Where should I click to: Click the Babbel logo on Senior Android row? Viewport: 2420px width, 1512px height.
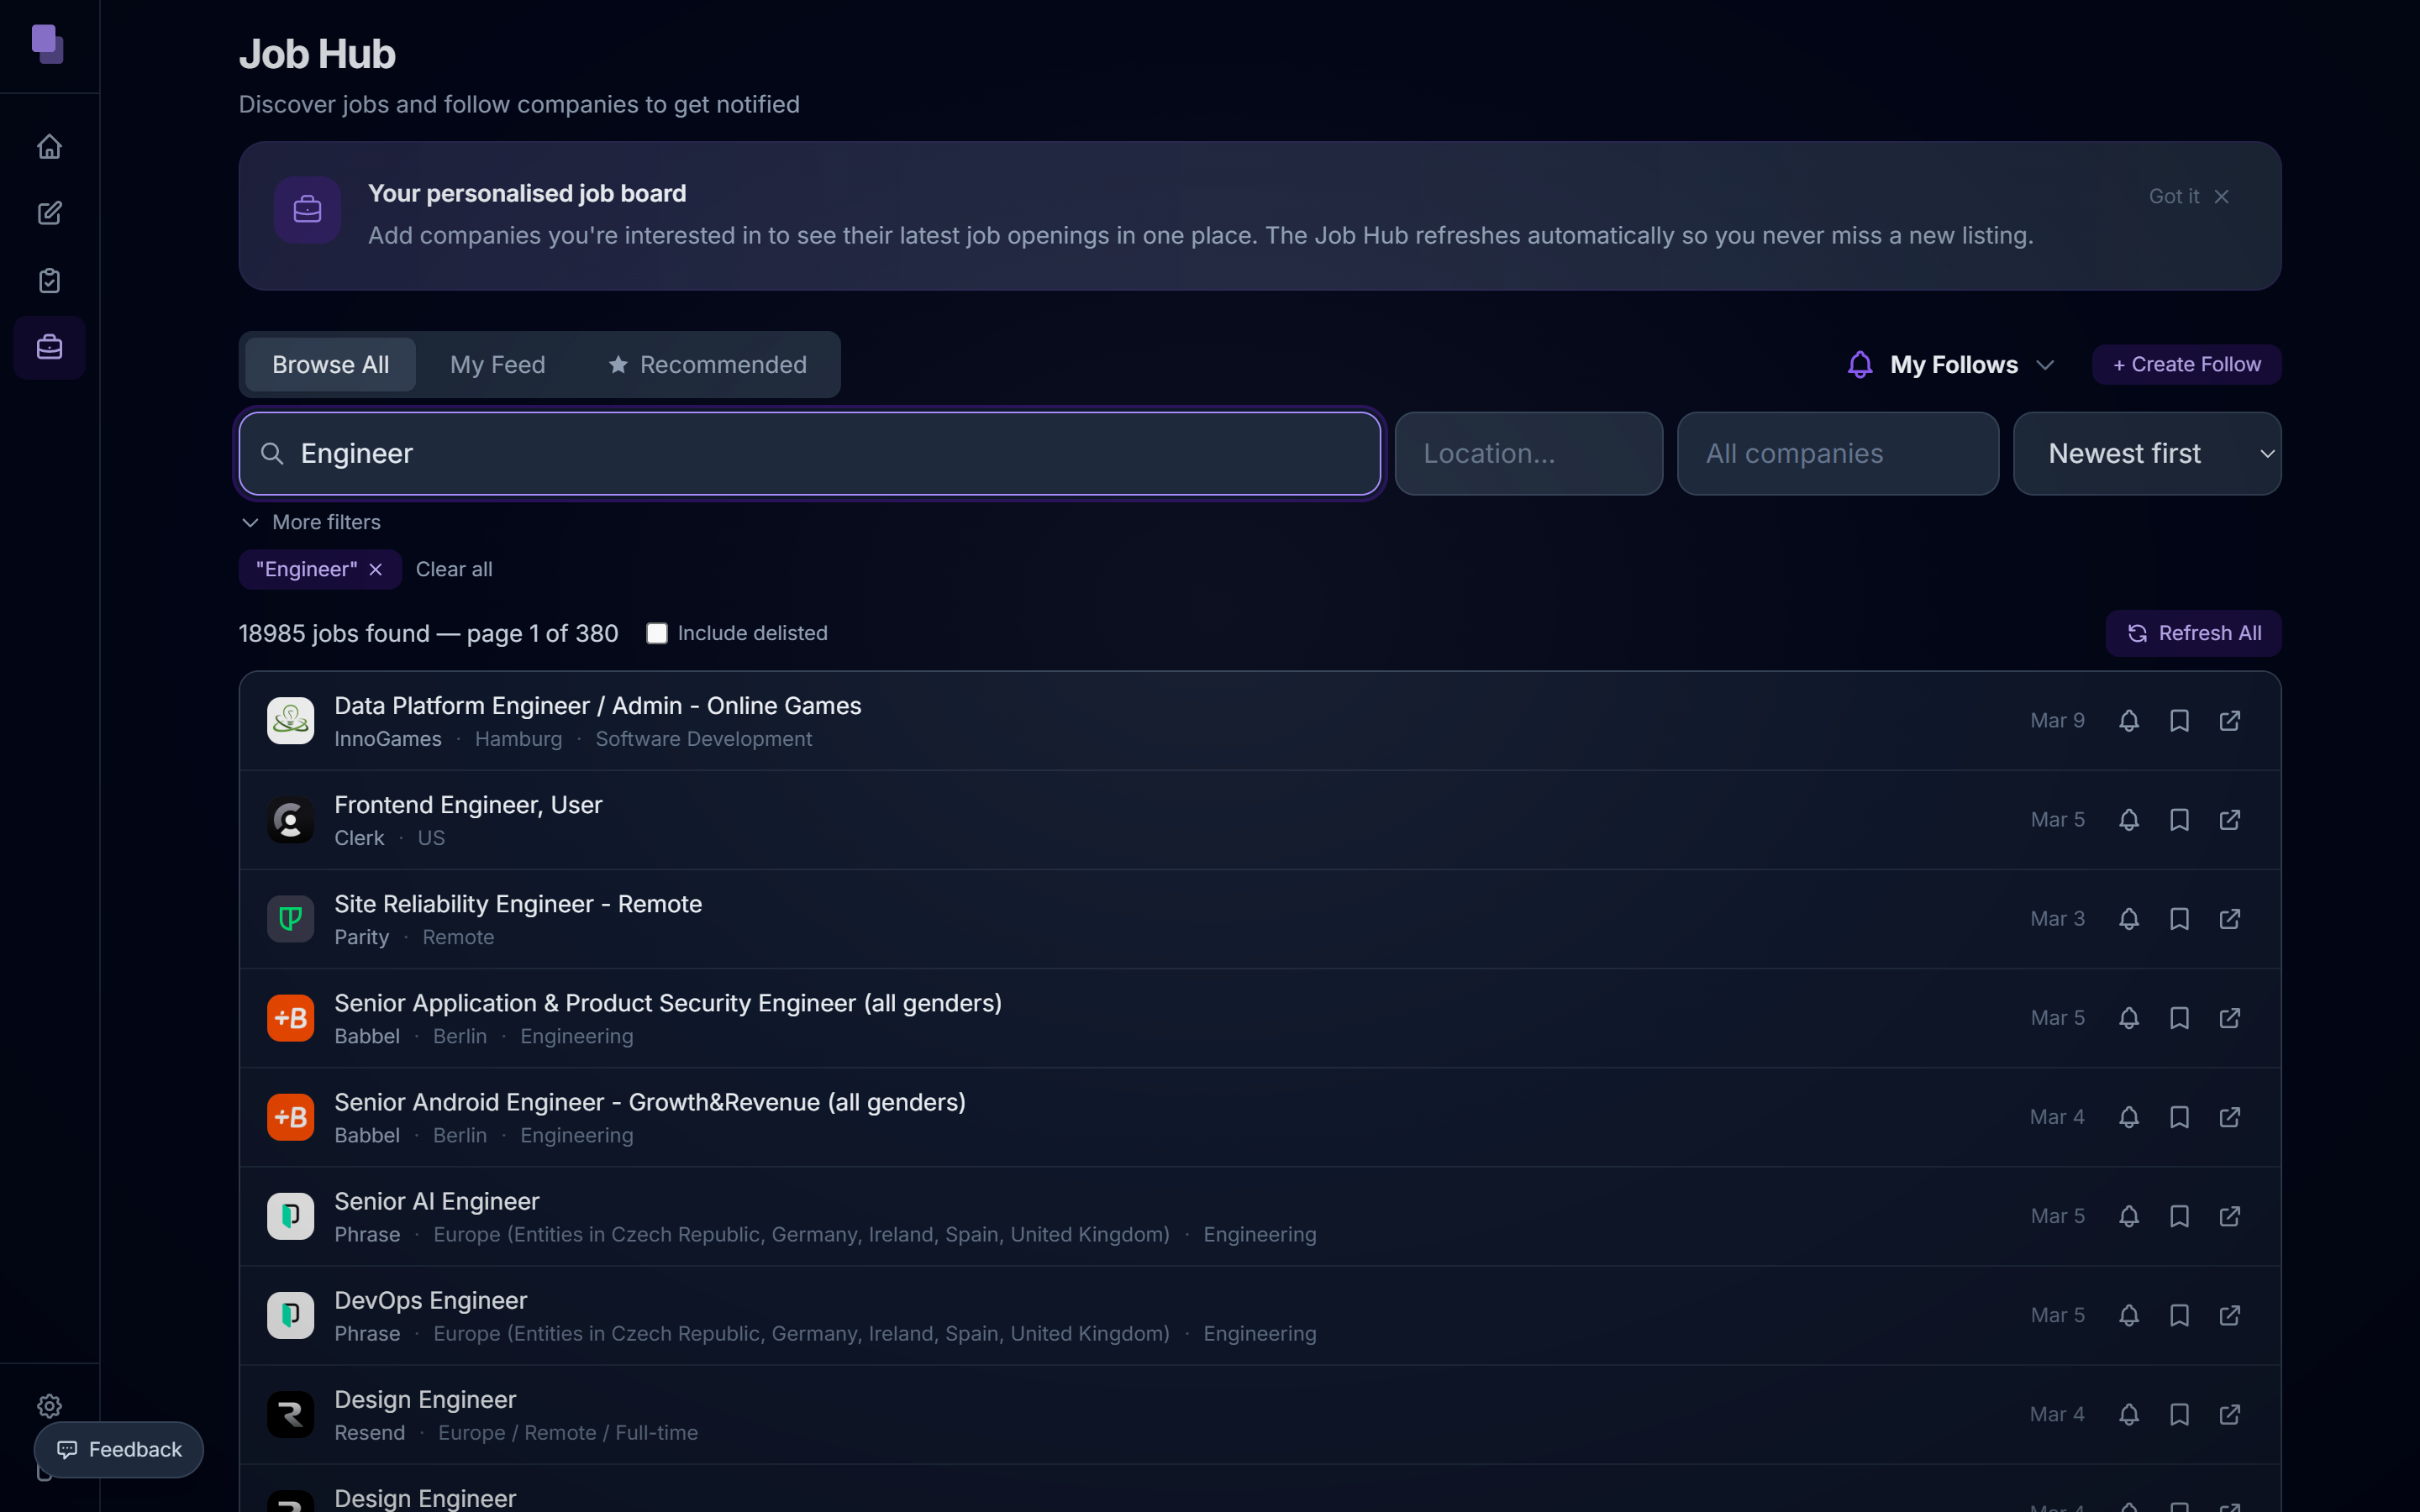tap(290, 1116)
